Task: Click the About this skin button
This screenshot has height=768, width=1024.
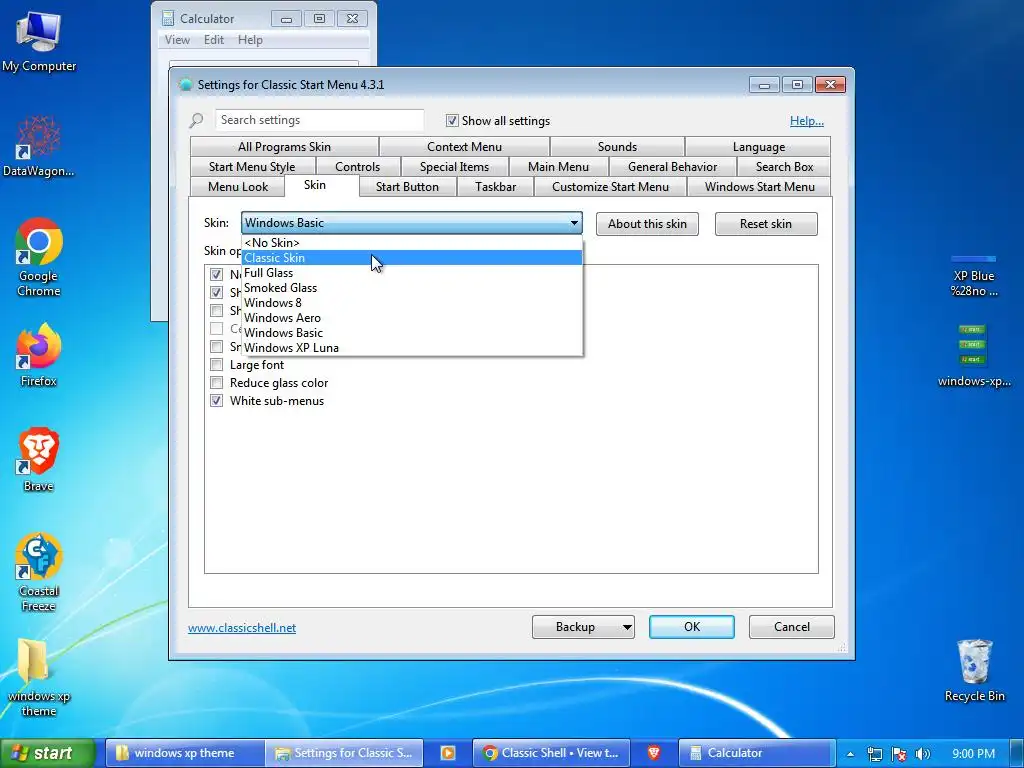Action: [647, 224]
